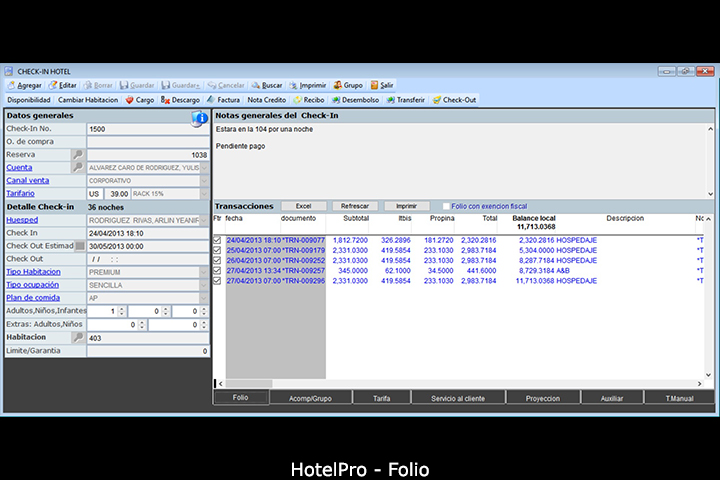Viewport: 720px width, 480px height.
Task: Enable Folio con exencion fiscal checkbox
Action: pos(447,206)
